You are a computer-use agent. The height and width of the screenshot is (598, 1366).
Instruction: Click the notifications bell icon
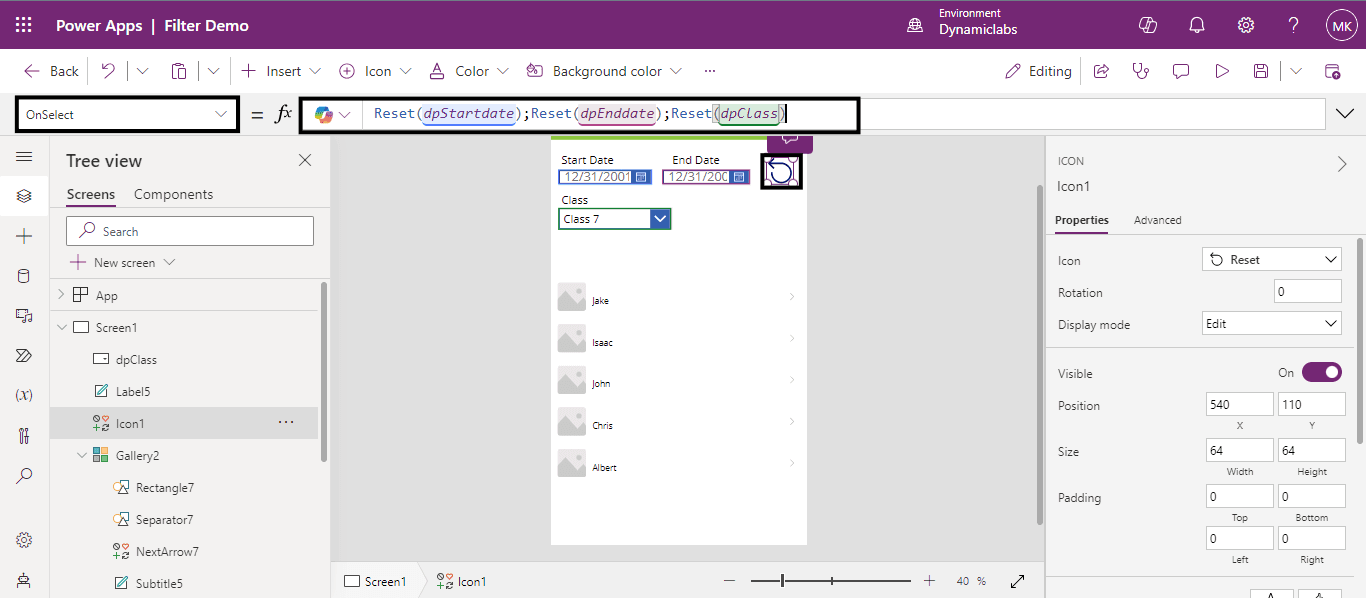(x=1197, y=25)
